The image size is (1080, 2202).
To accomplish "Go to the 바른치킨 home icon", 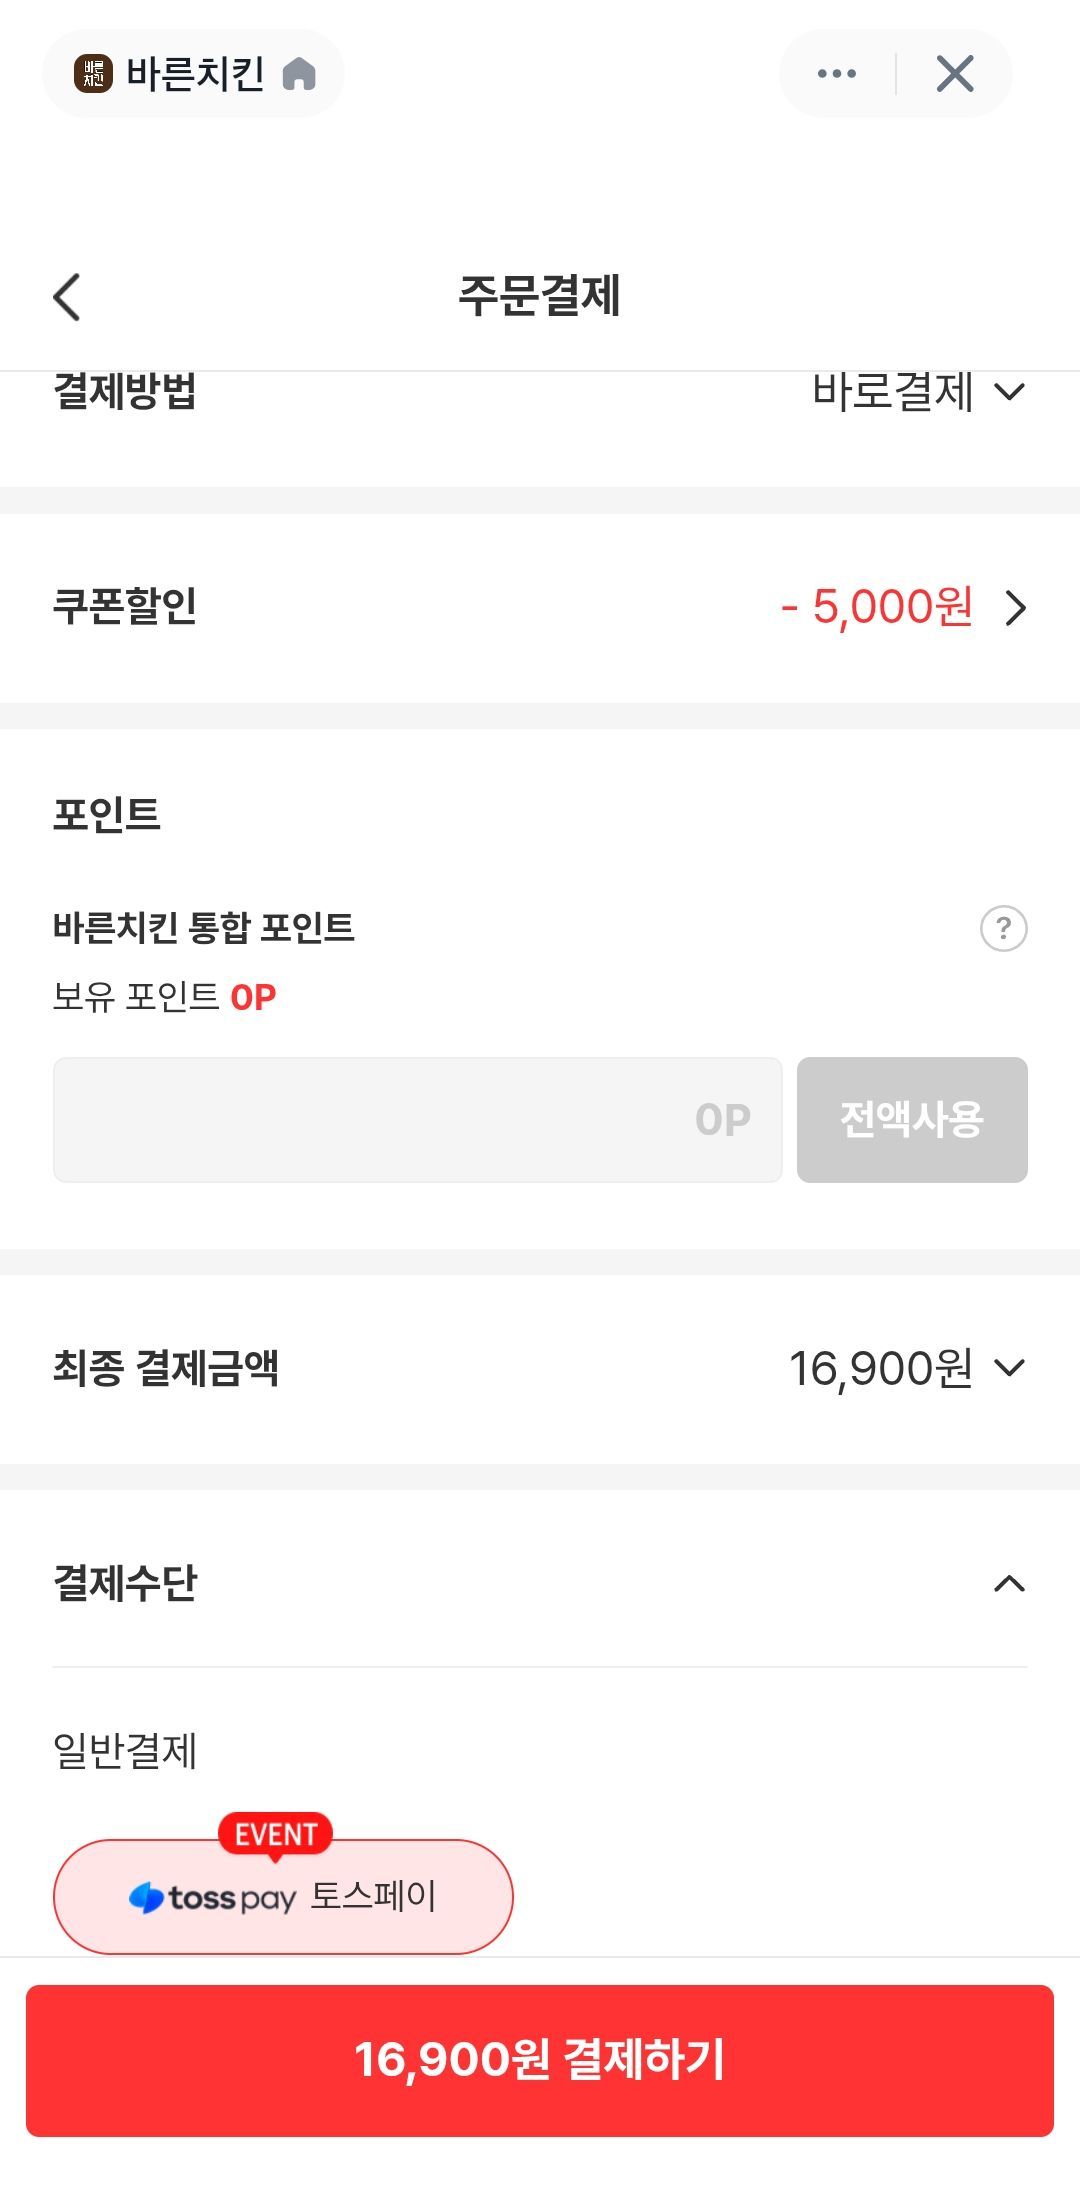I will [299, 73].
